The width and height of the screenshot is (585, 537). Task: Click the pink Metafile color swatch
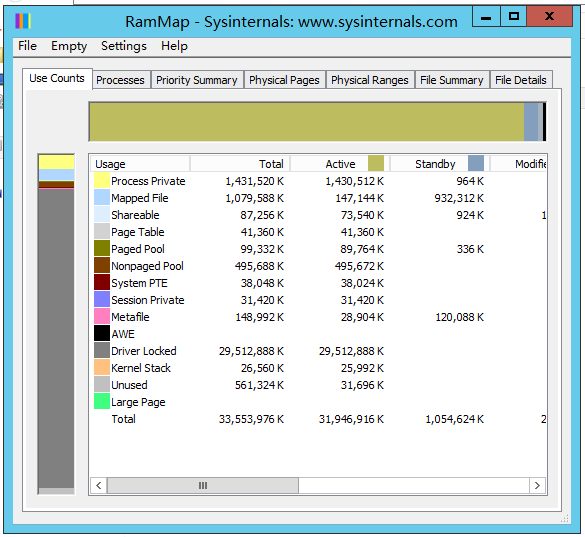pyautogui.click(x=101, y=316)
